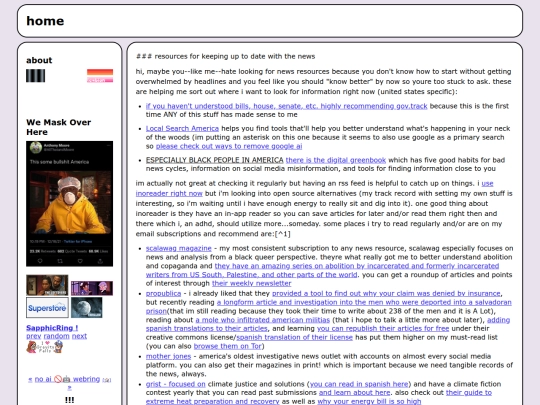Click the 'We Mask Over Here' heading
This screenshot has height=405, width=540.
tap(59, 127)
